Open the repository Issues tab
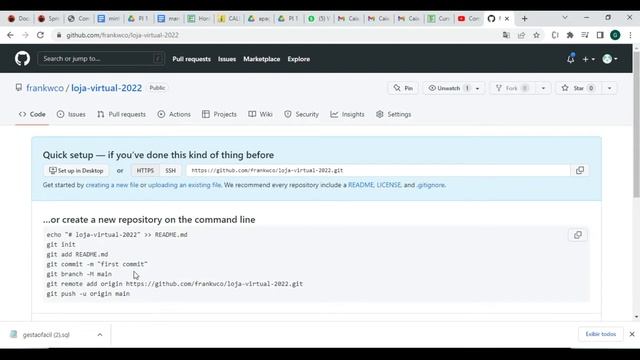The image size is (640, 360). (x=71, y=114)
